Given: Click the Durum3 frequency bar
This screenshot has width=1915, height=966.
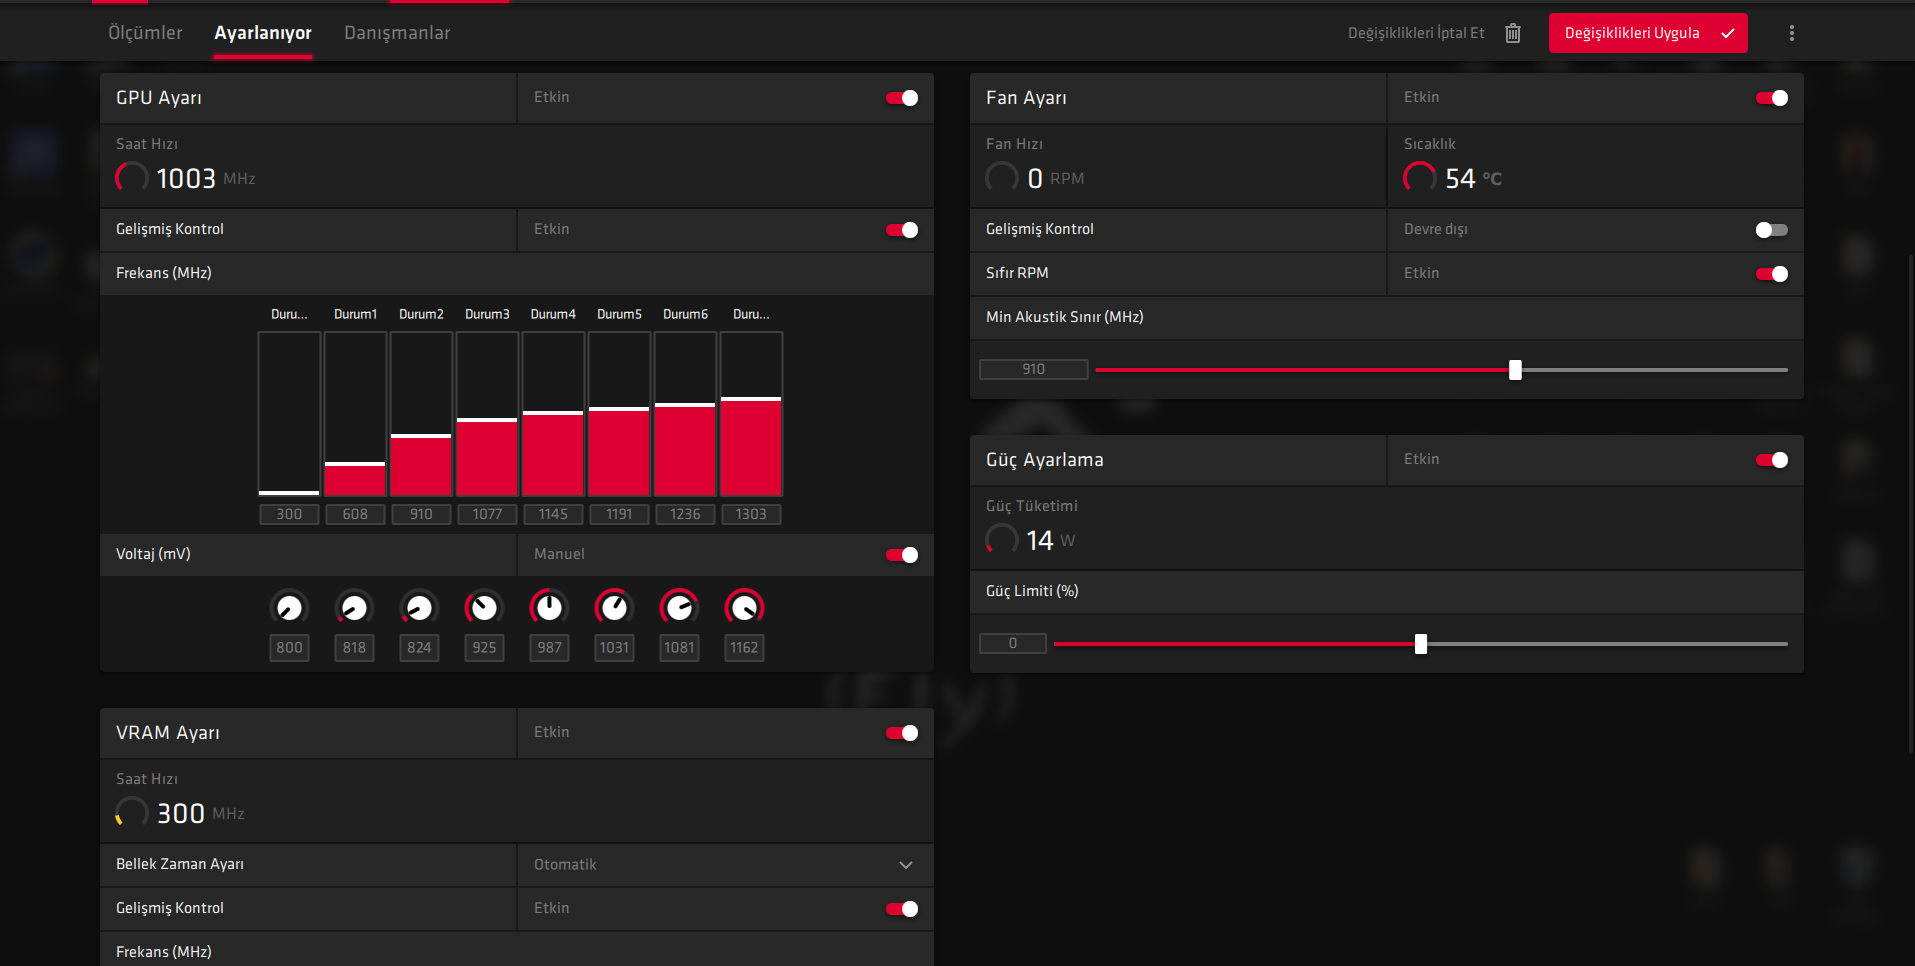Looking at the screenshot, I should (487, 414).
